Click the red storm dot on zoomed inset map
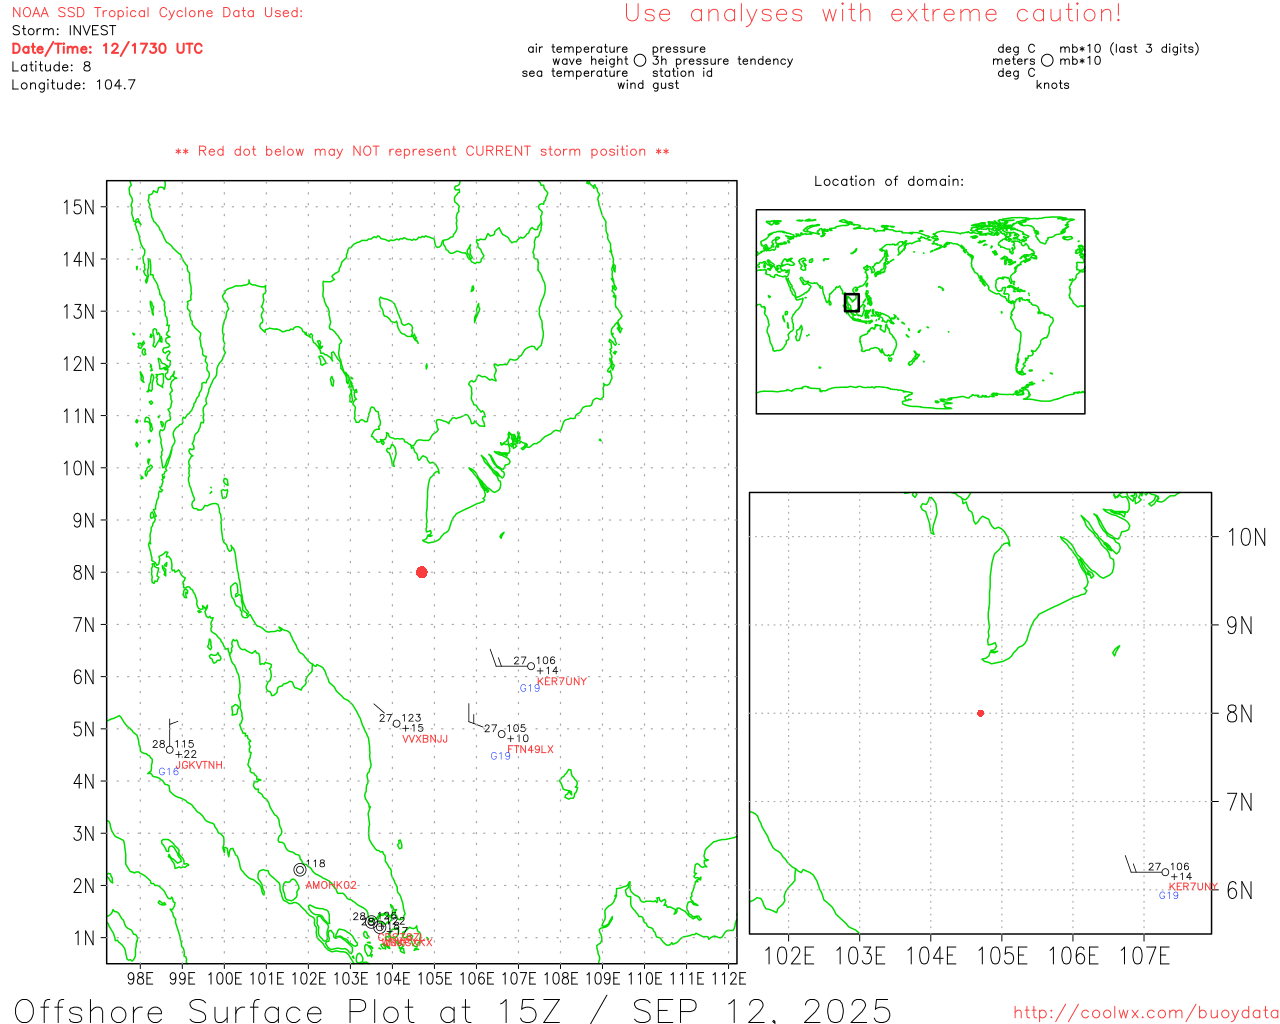This screenshot has height=1024, width=1280. click(980, 713)
